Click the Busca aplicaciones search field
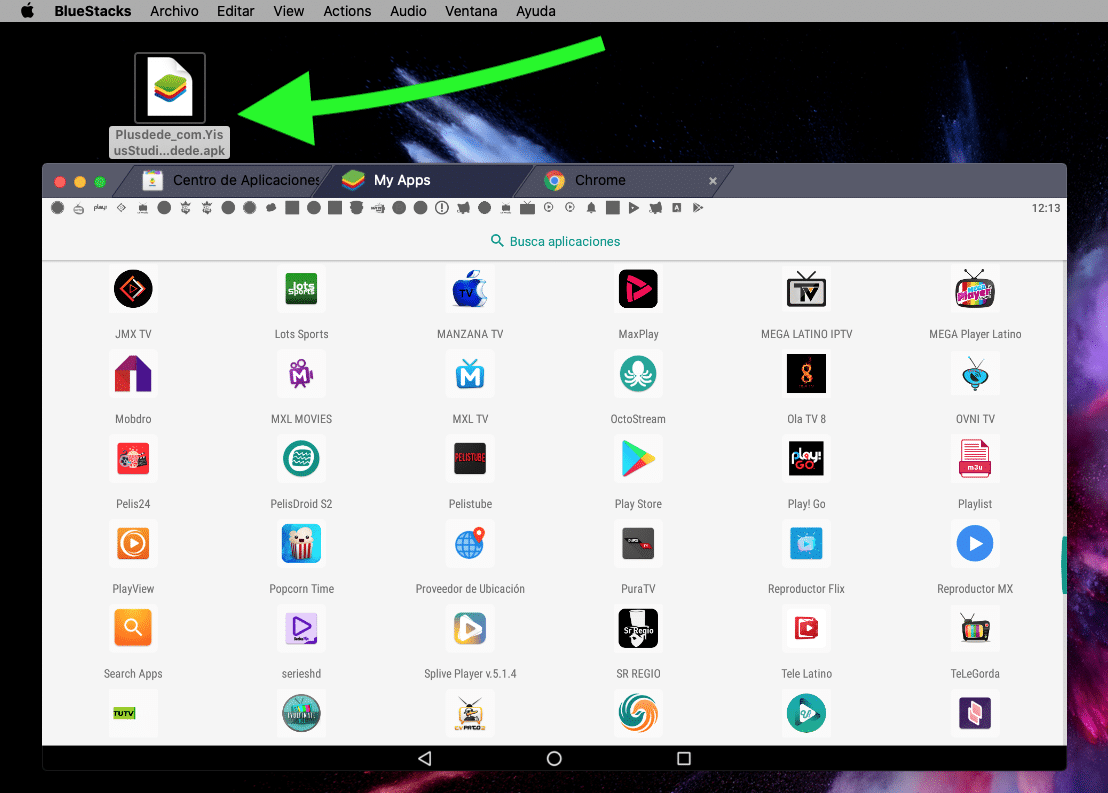1108x793 pixels. [555, 241]
